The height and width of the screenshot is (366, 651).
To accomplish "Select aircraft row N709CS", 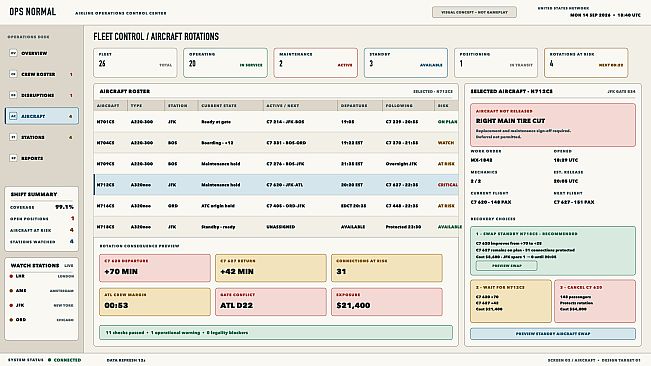I will (x=276, y=164).
